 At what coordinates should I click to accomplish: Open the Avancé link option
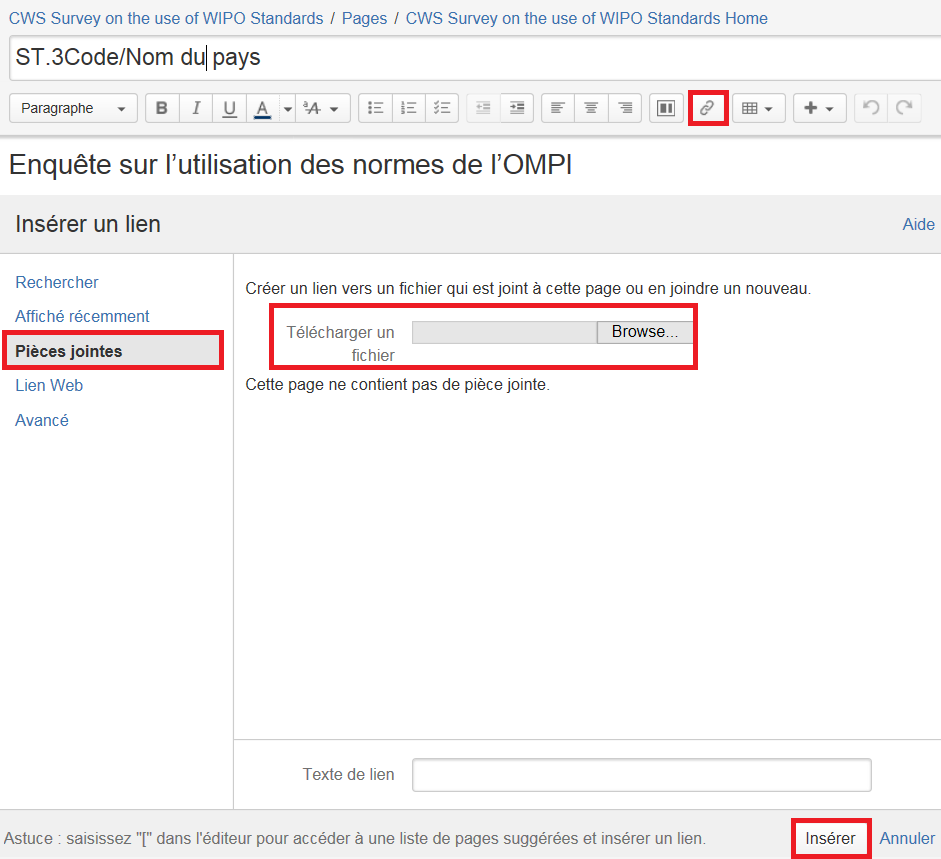pos(42,420)
